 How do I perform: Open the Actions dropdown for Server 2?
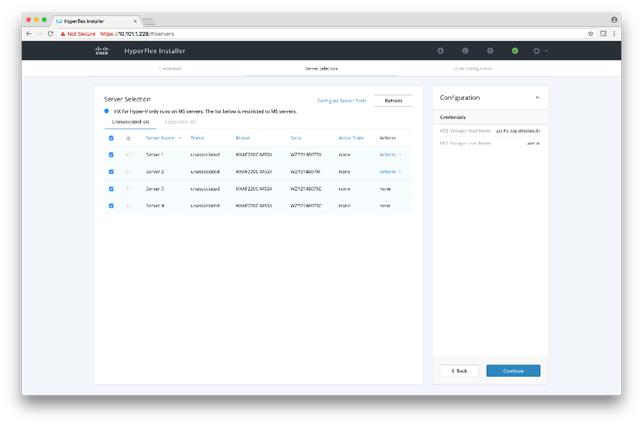coord(390,172)
